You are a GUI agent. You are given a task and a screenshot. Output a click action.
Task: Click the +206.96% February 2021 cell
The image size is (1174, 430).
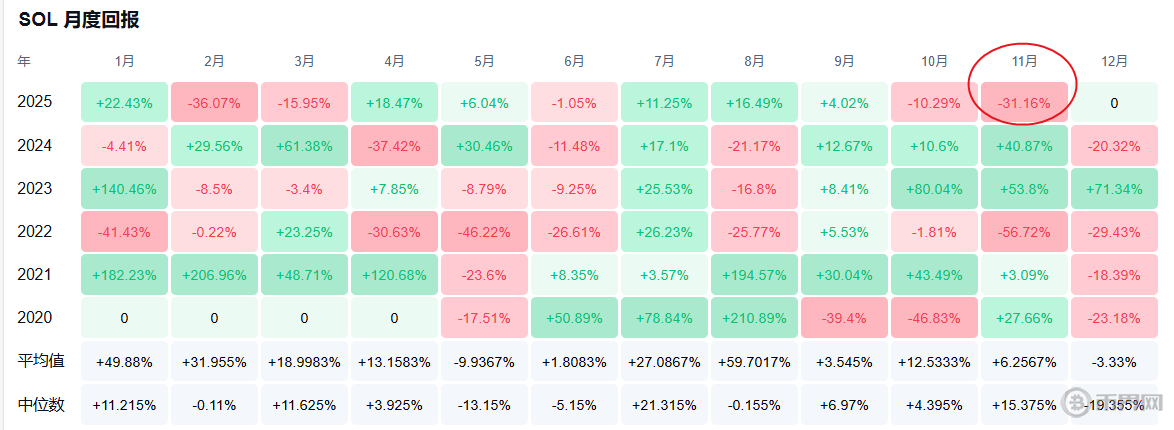[x=214, y=274]
